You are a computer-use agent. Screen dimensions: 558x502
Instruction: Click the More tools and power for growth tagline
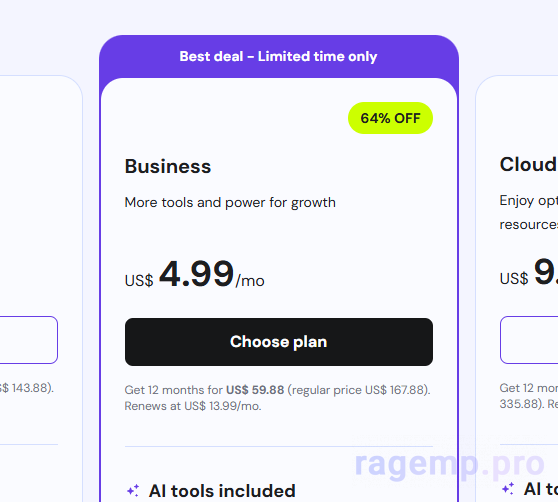[x=230, y=202]
